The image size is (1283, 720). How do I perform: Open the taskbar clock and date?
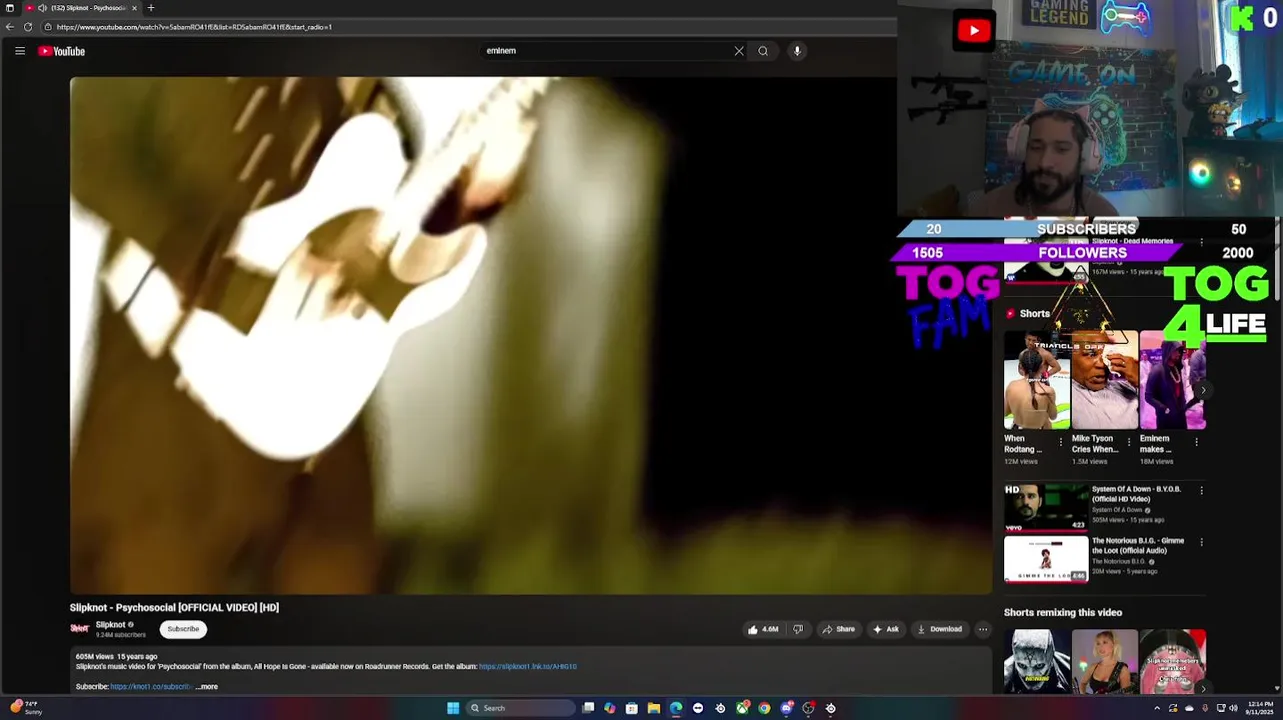click(x=1260, y=708)
